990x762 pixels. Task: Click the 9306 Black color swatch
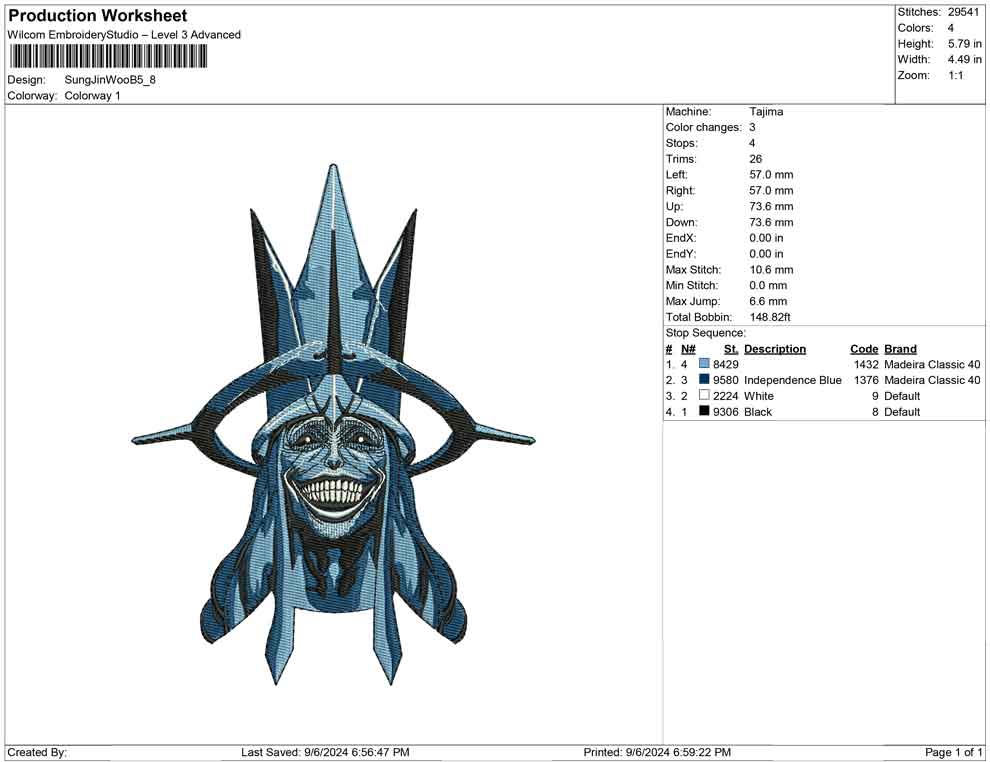pyautogui.click(x=704, y=411)
